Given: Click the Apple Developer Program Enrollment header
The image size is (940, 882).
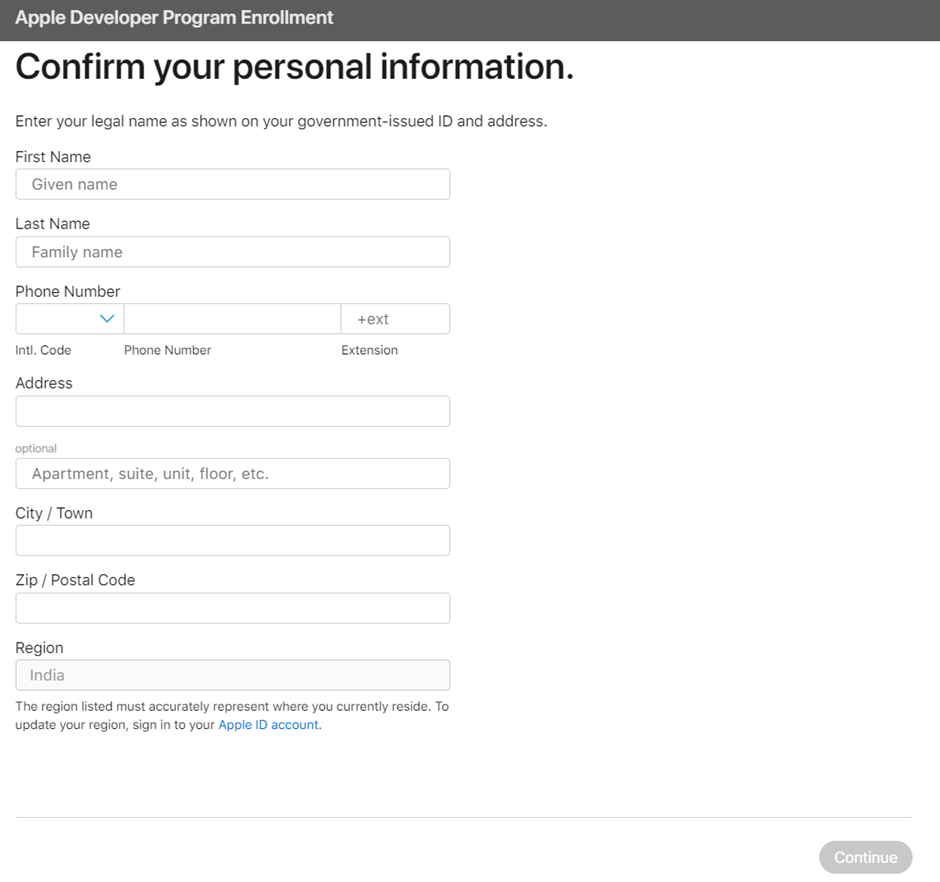Looking at the screenshot, I should tap(174, 18).
